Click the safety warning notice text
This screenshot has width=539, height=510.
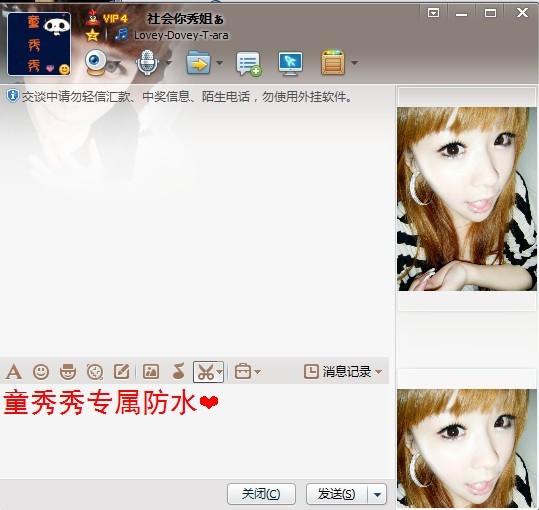click(x=188, y=97)
